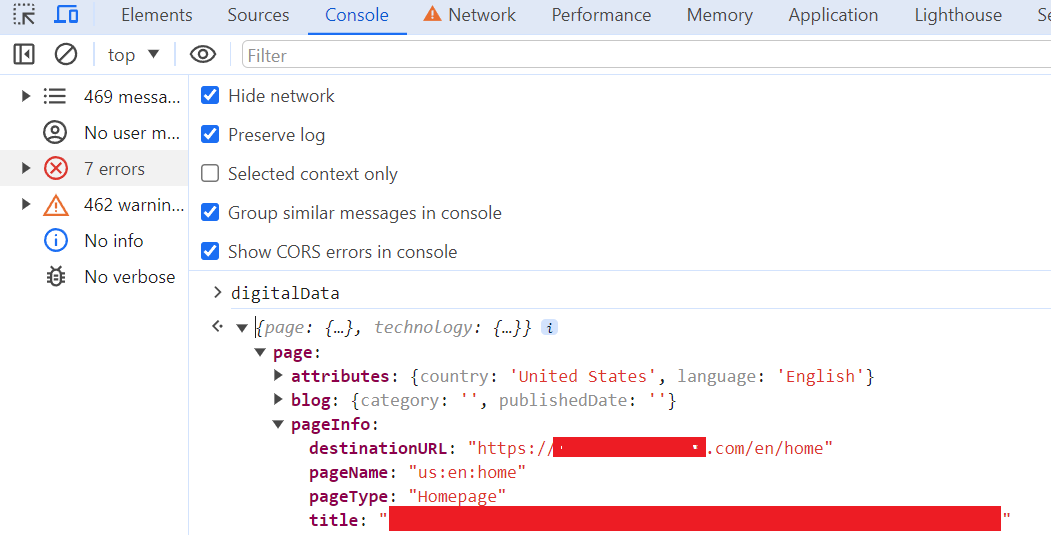The image size is (1051, 540).
Task: Collapse the page property
Action: point(260,352)
